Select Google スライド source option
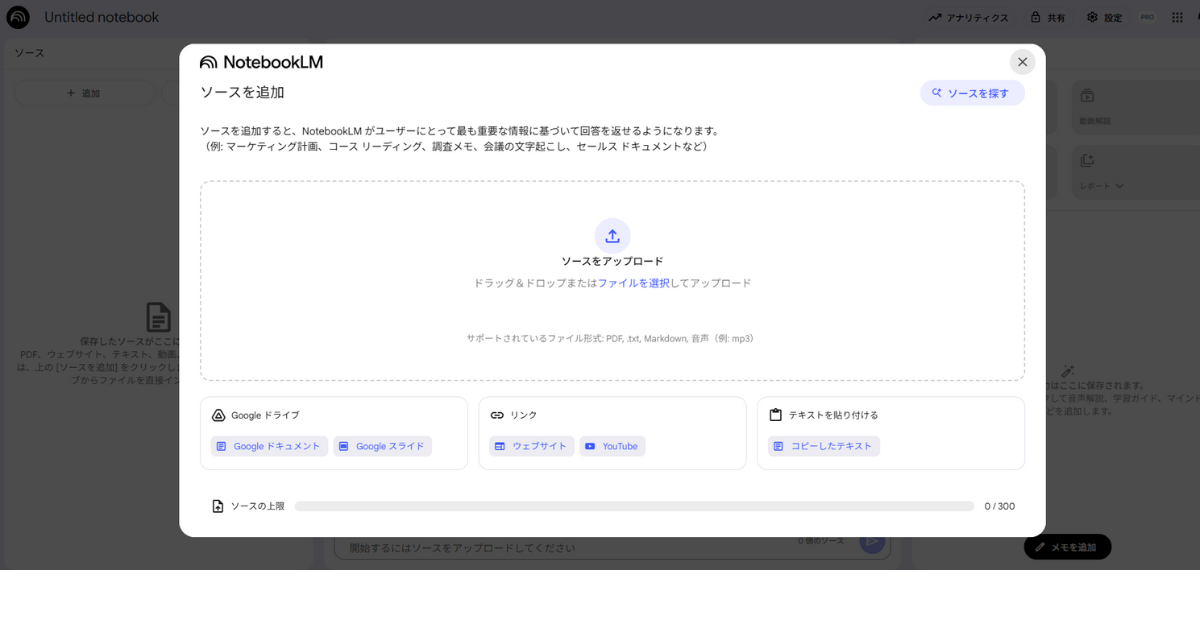The width and height of the screenshot is (1200, 628). [382, 446]
